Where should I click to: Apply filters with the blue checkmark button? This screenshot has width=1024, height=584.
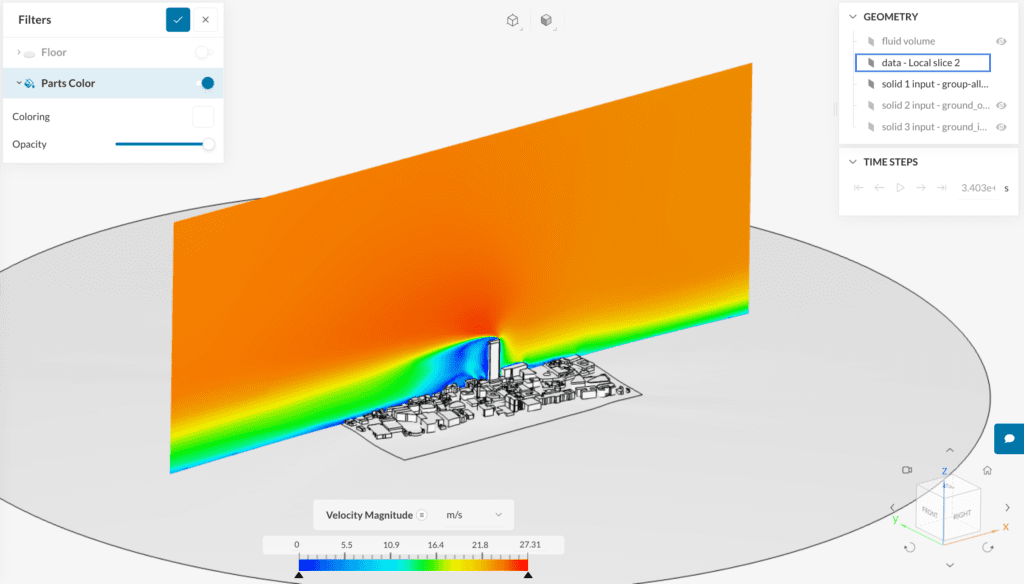click(176, 19)
